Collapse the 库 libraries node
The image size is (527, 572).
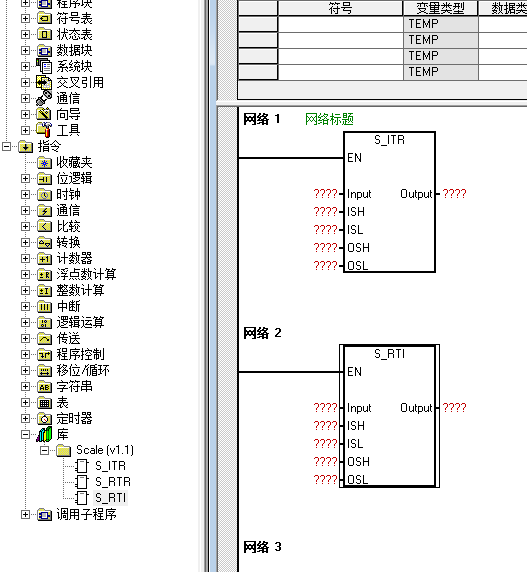25,434
